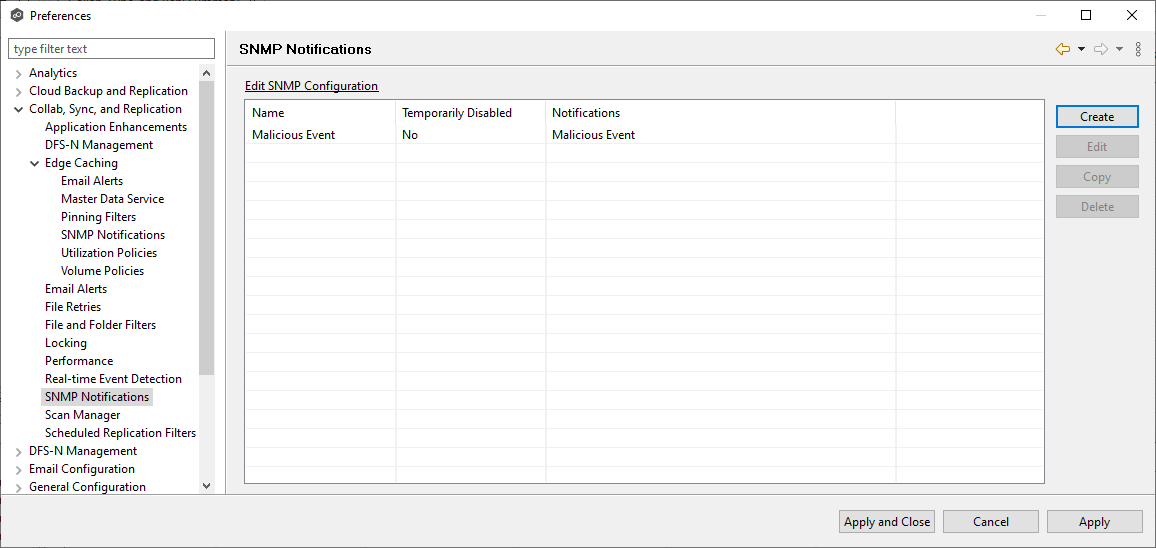Image resolution: width=1156 pixels, height=548 pixels.
Task: Expand Cloud Backup and Replication node
Action: click(19, 92)
